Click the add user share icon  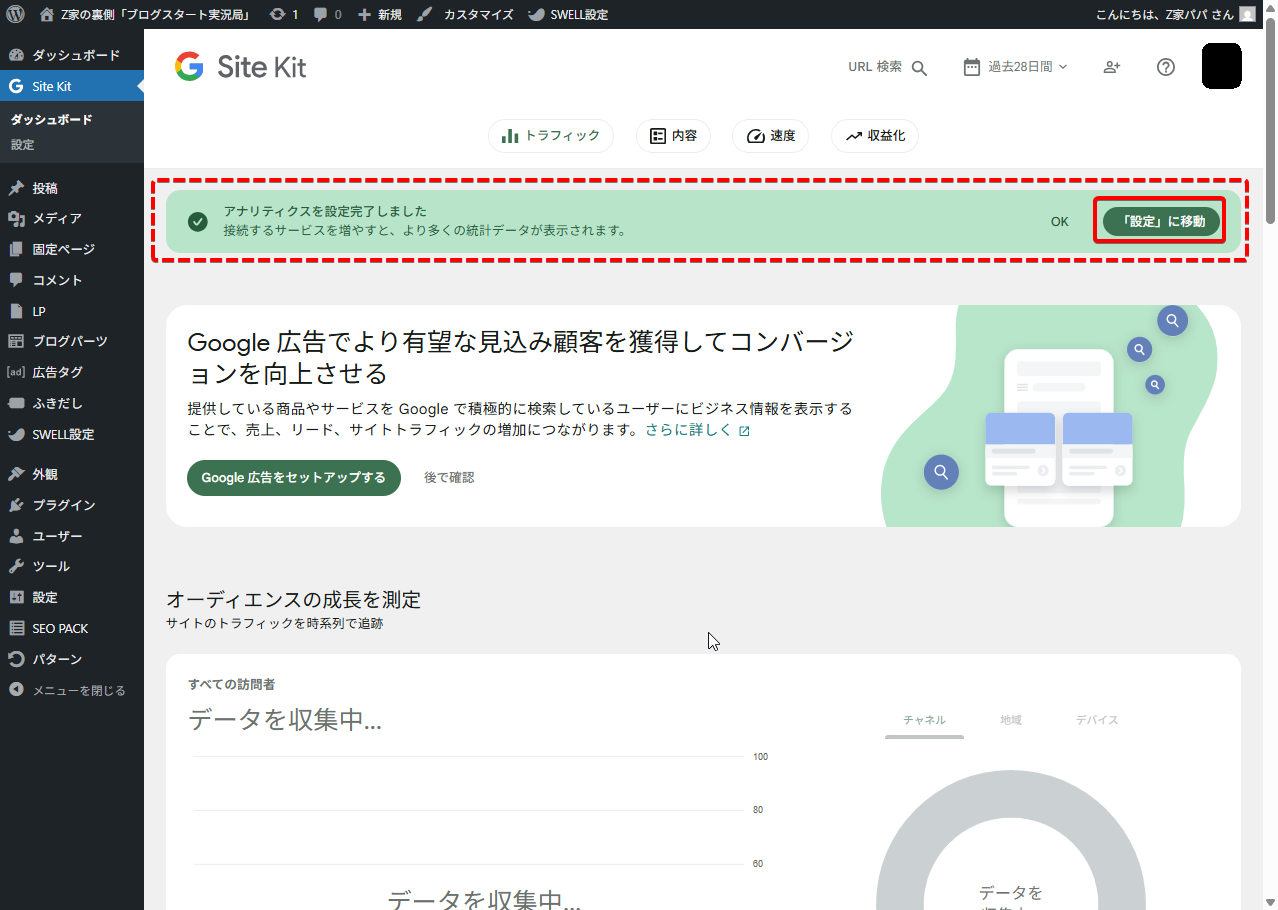pos(1112,67)
